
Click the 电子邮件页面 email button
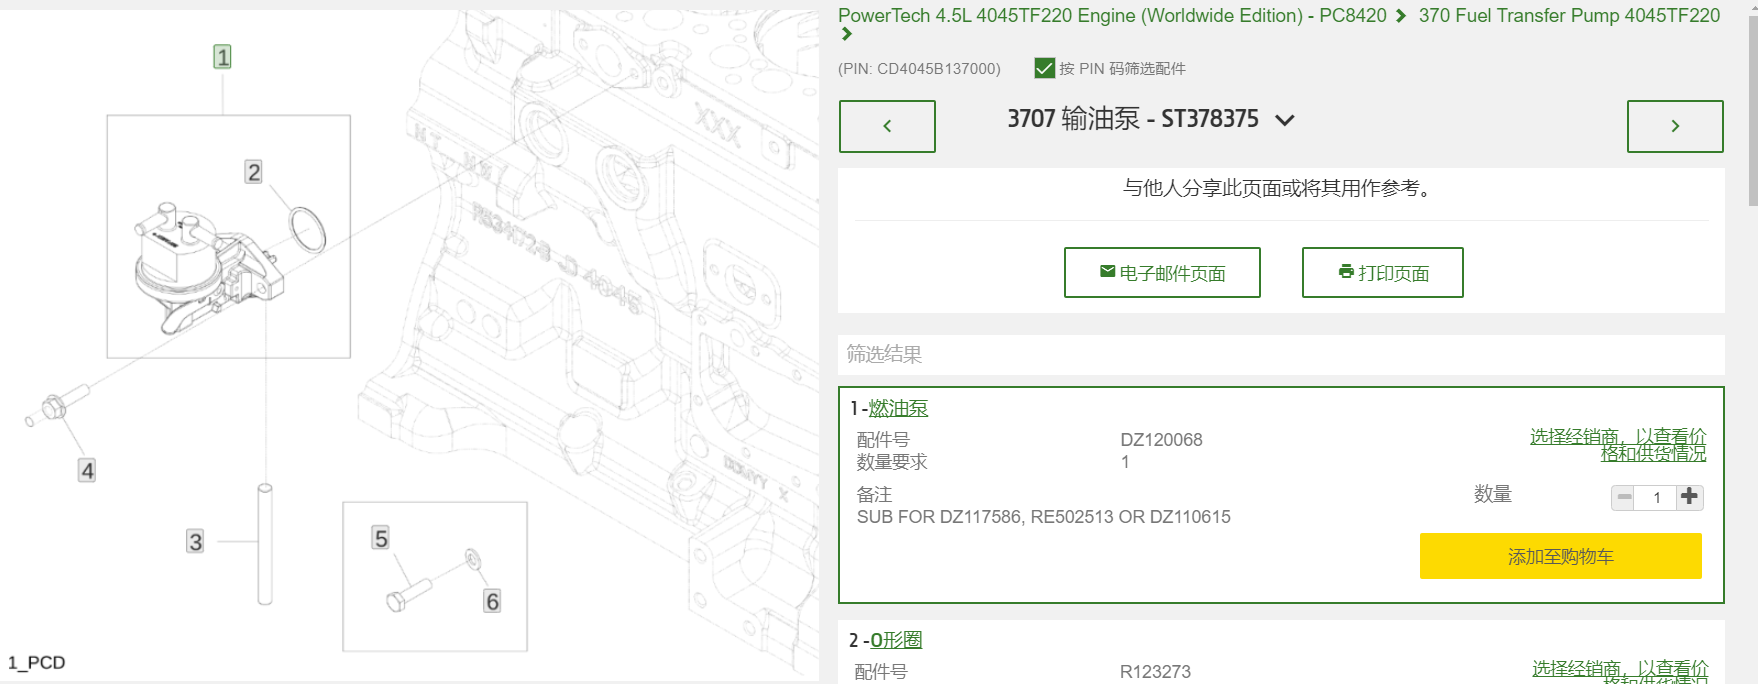[x=1162, y=273]
